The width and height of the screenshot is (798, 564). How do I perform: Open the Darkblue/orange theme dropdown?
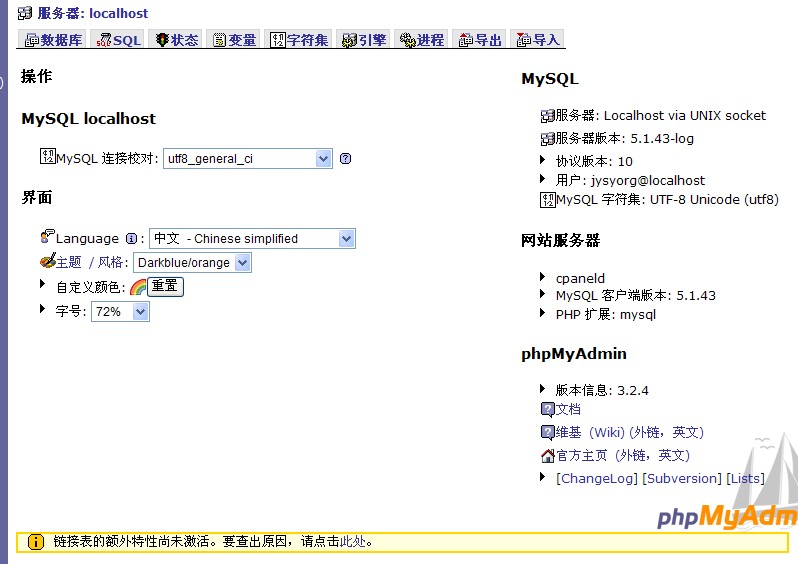click(192, 263)
